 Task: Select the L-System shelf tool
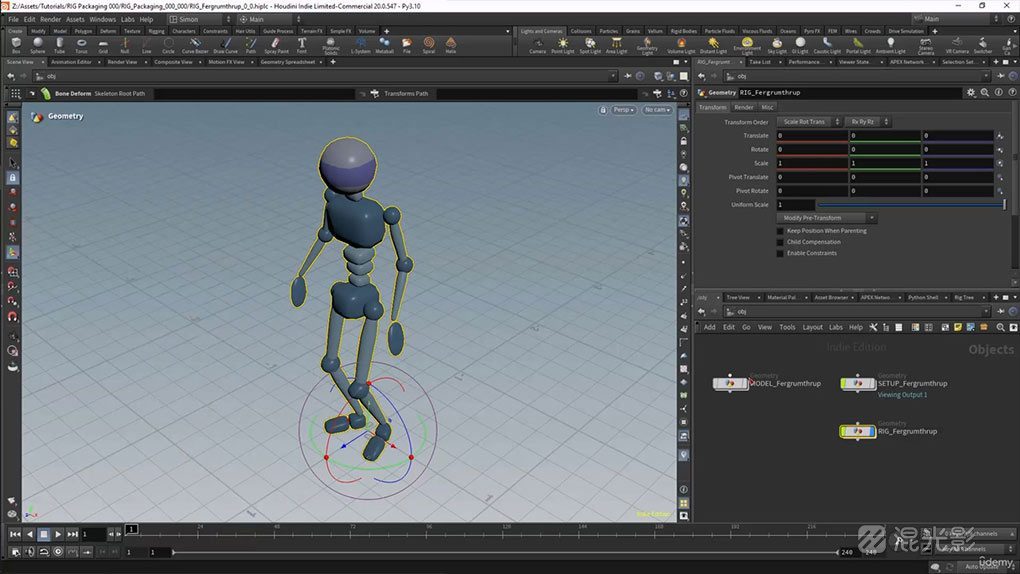360,45
